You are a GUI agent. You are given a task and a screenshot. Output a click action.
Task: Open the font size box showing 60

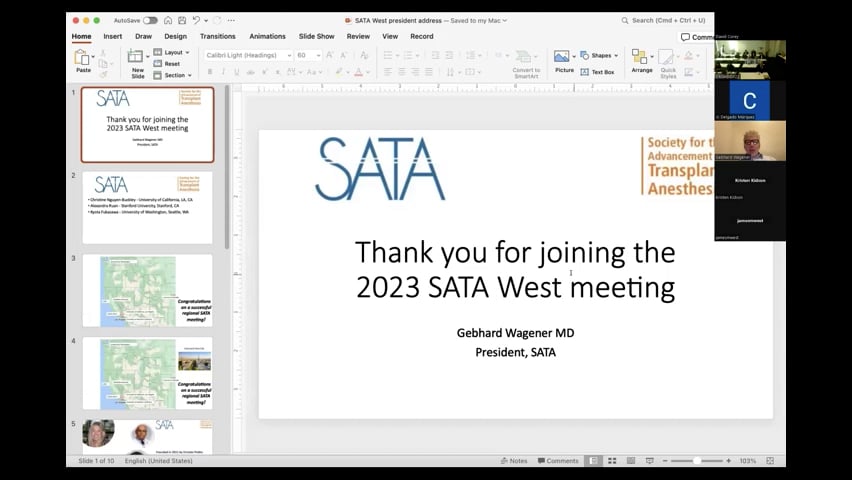point(309,55)
